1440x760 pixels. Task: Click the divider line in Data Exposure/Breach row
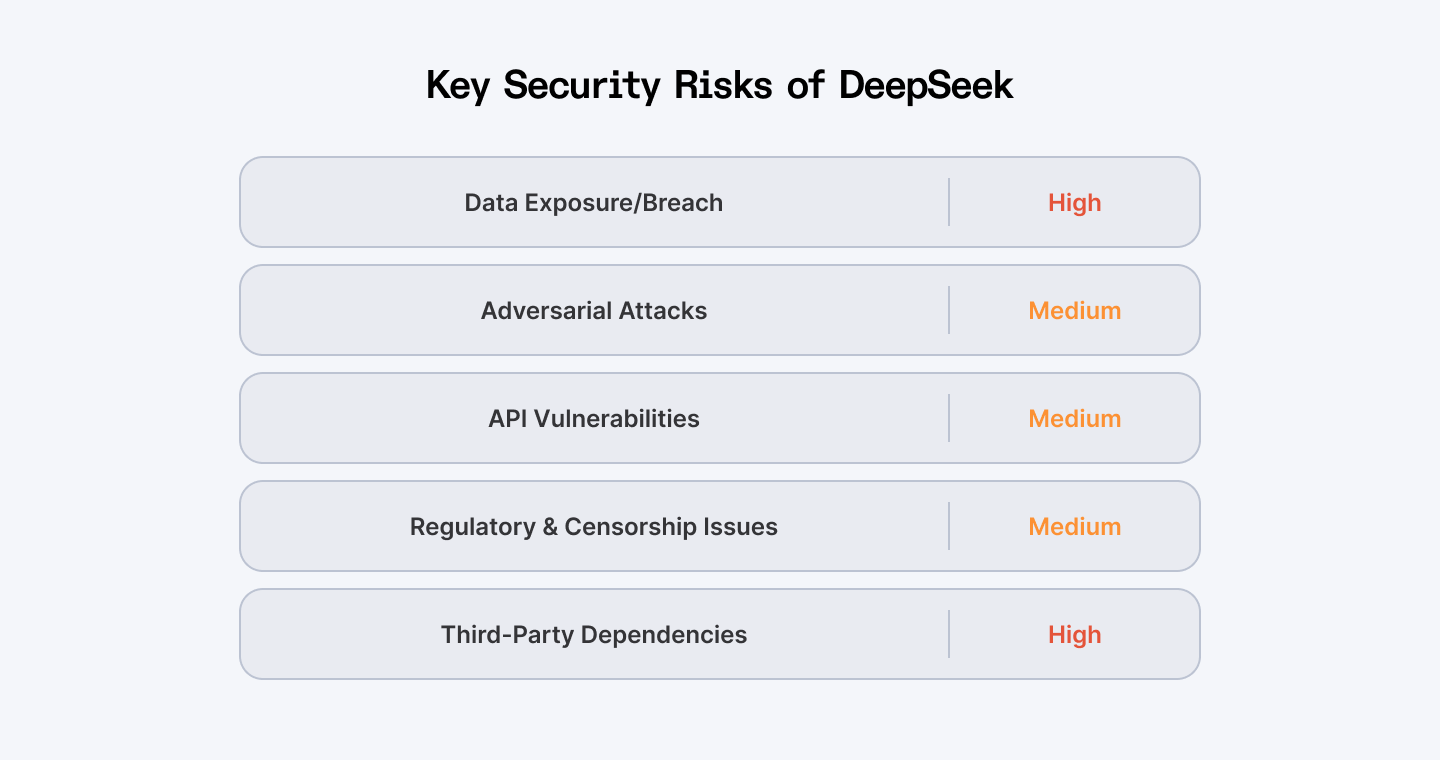click(949, 202)
